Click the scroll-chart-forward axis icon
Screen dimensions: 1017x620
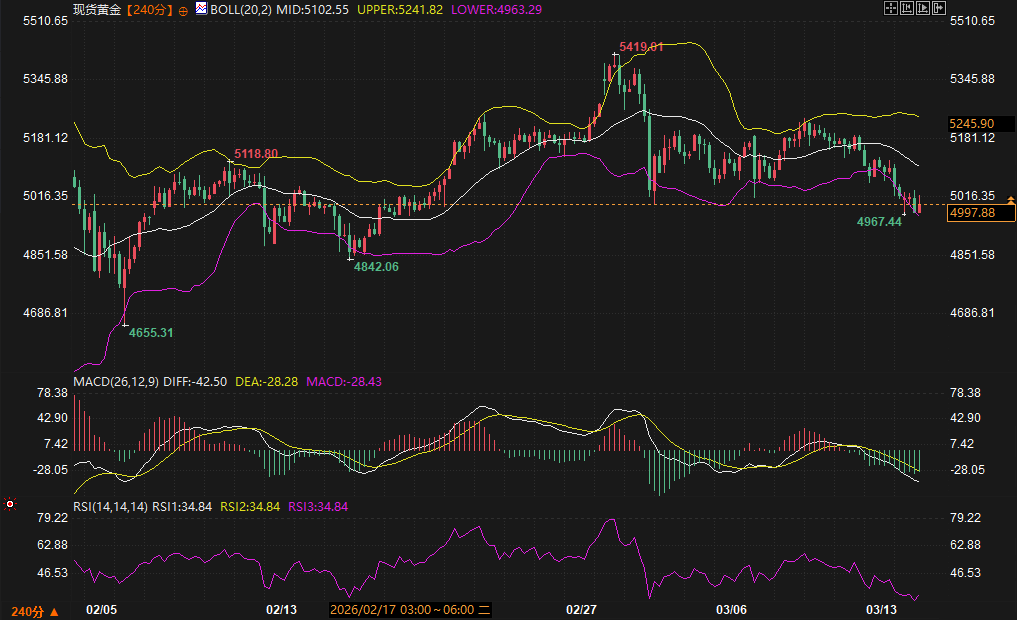pyautogui.click(x=923, y=8)
